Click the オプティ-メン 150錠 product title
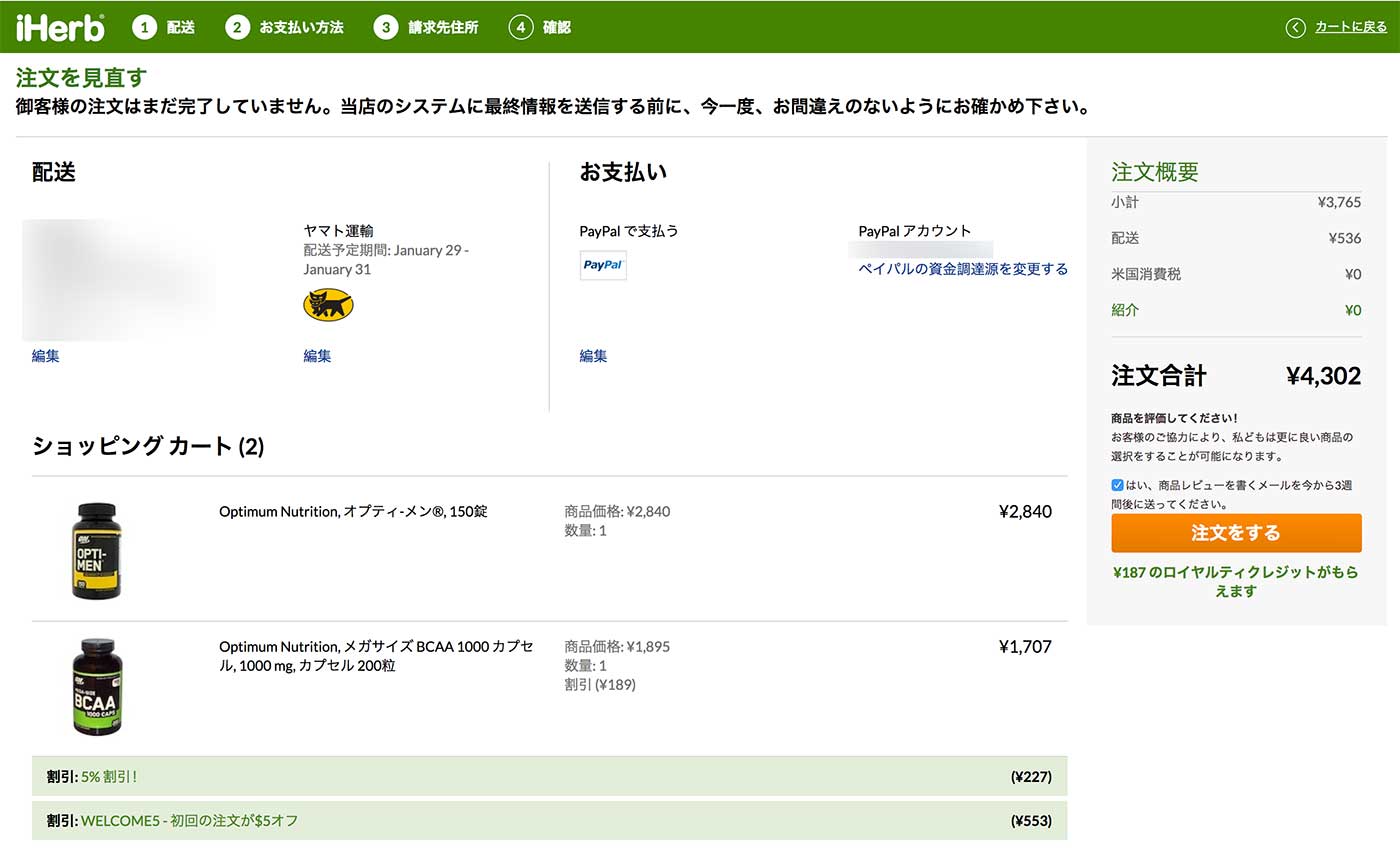Image resolution: width=1400 pixels, height=850 pixels. click(353, 511)
